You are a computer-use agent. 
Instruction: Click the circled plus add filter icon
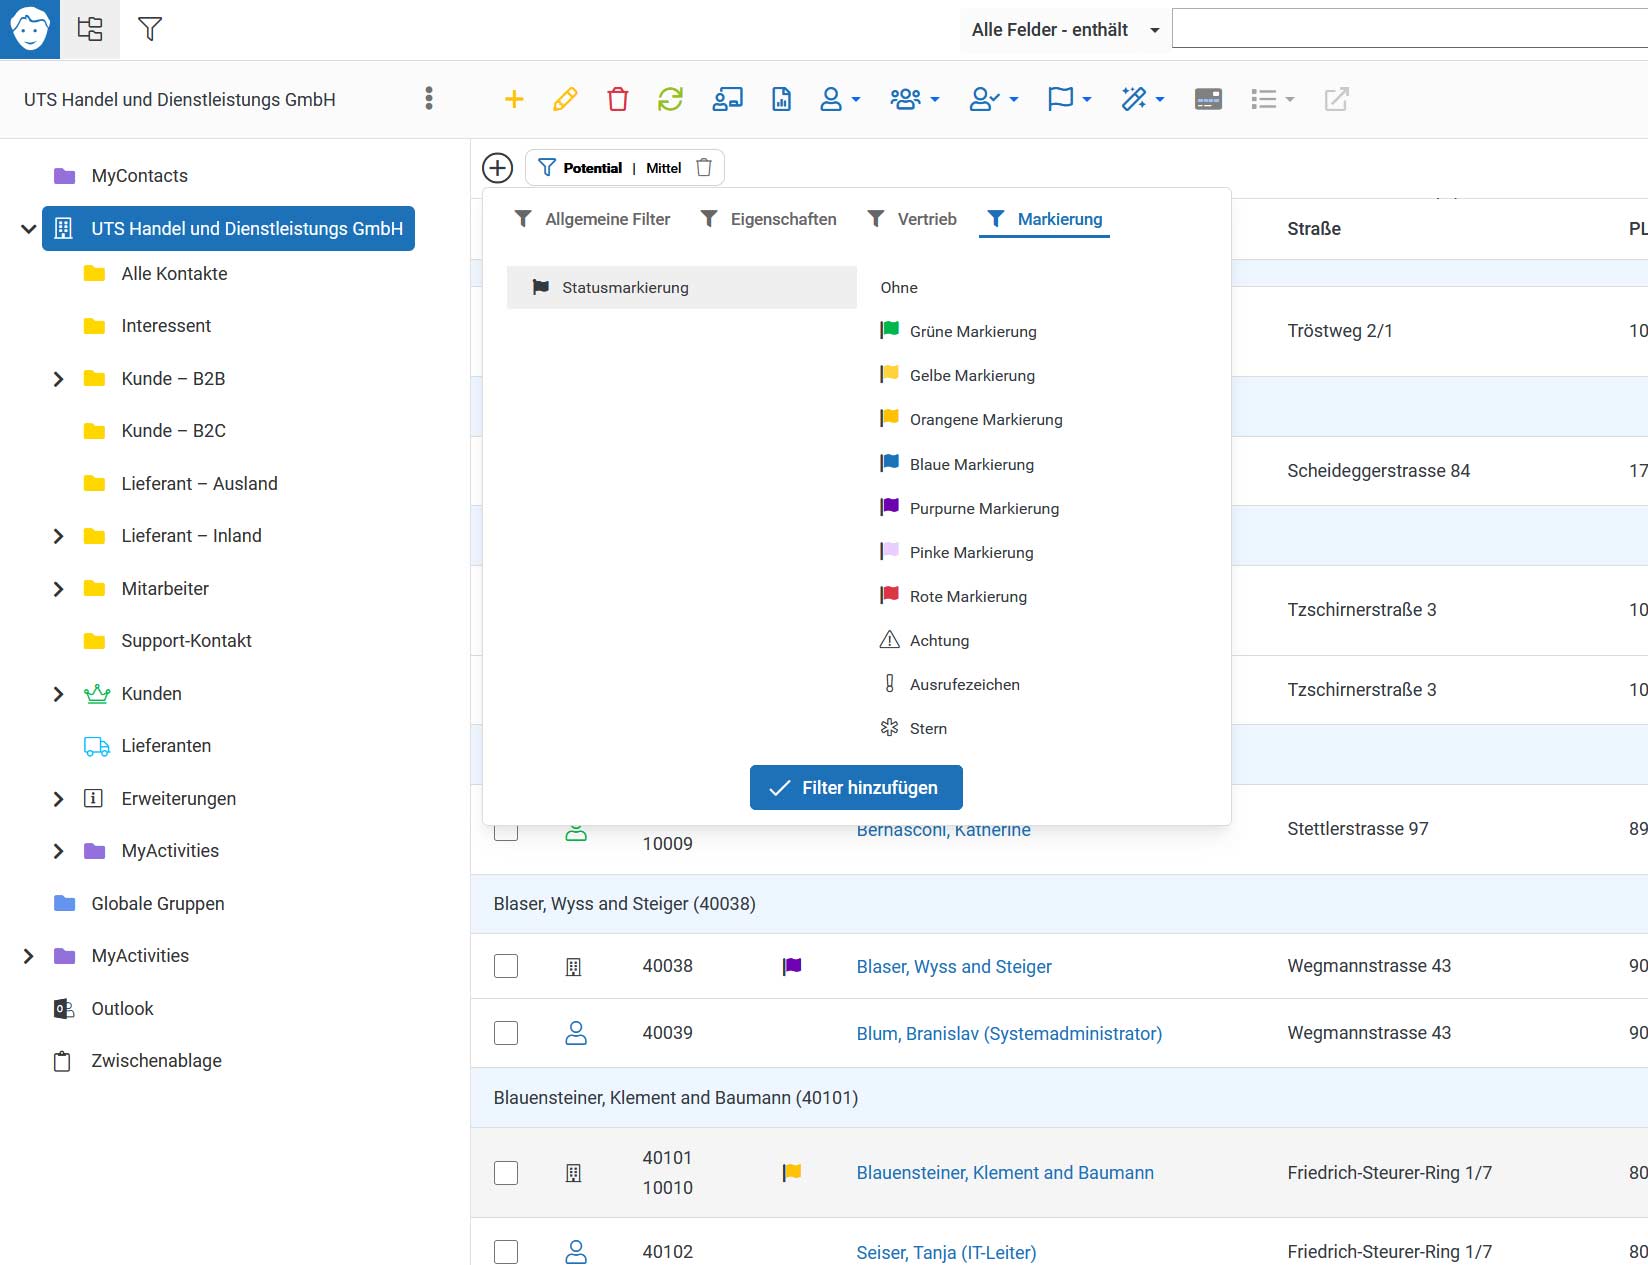tap(497, 168)
